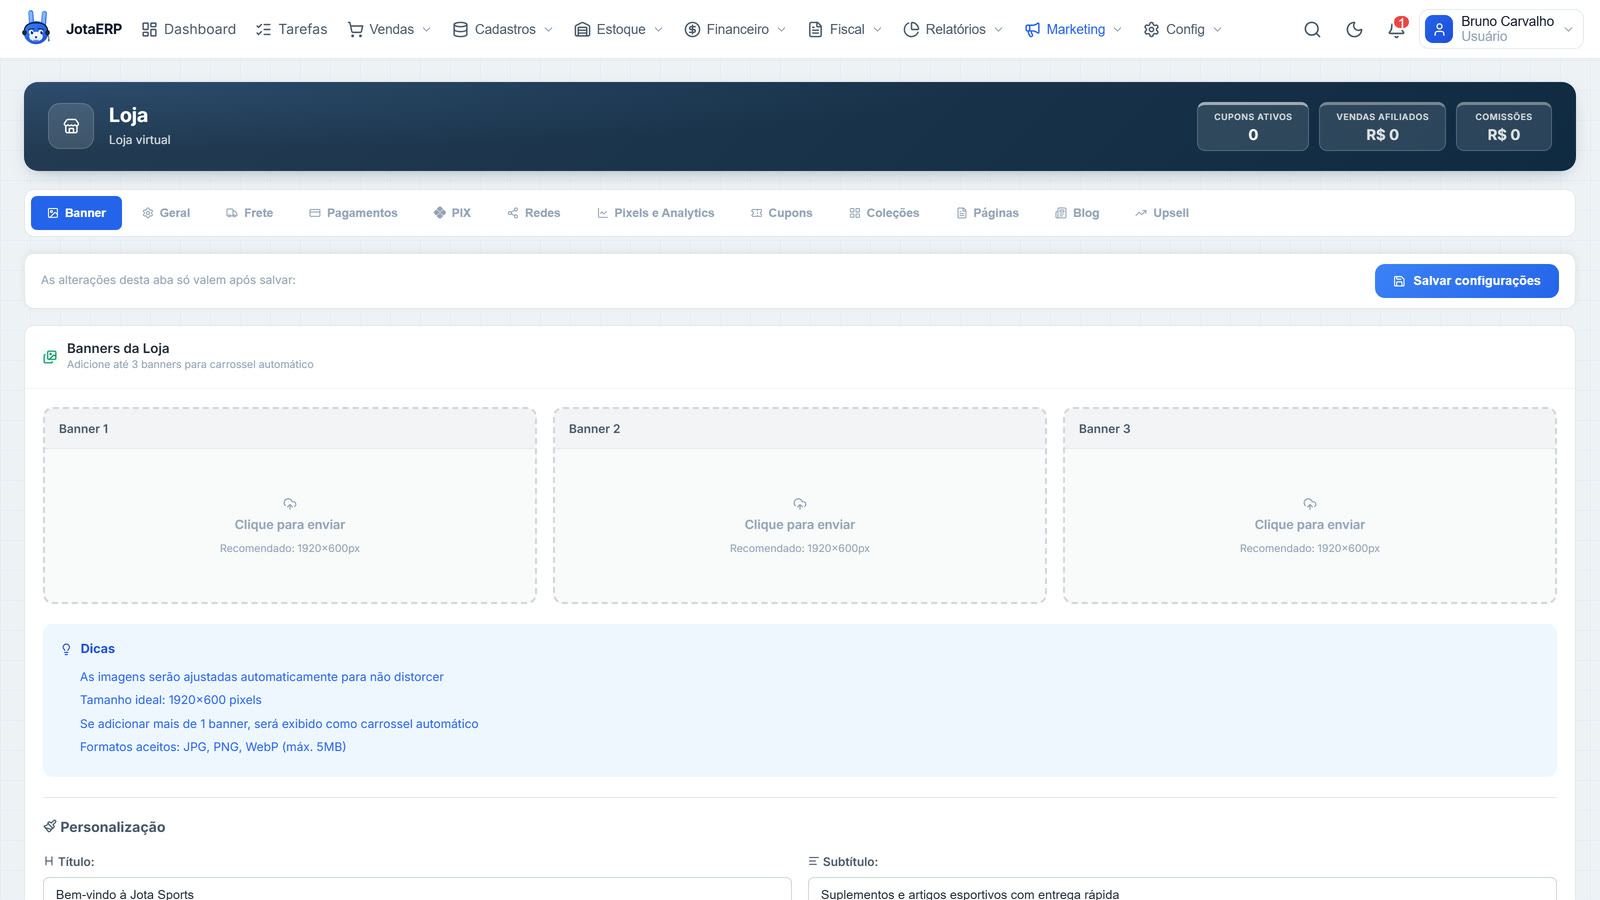Click the Config gear icon
Viewport: 1600px width, 900px height.
[1151, 30]
